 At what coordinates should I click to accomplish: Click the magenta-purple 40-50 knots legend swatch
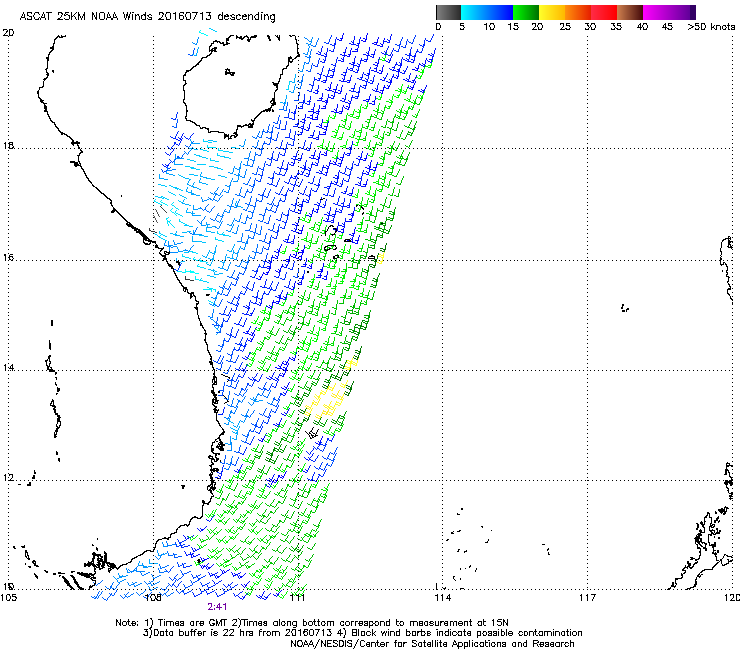click(669, 12)
